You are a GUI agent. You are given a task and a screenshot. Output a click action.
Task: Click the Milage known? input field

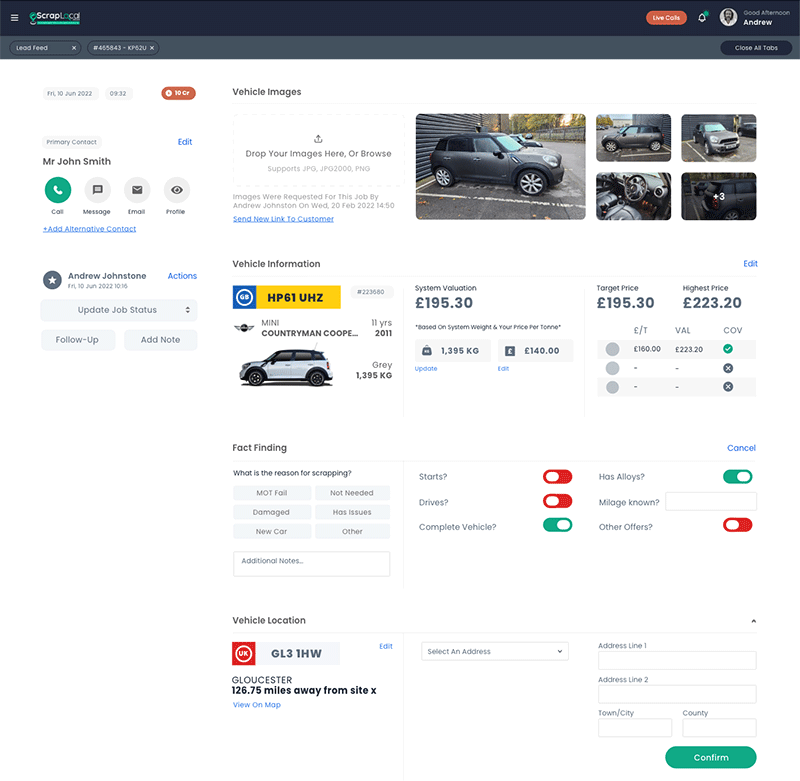711,501
